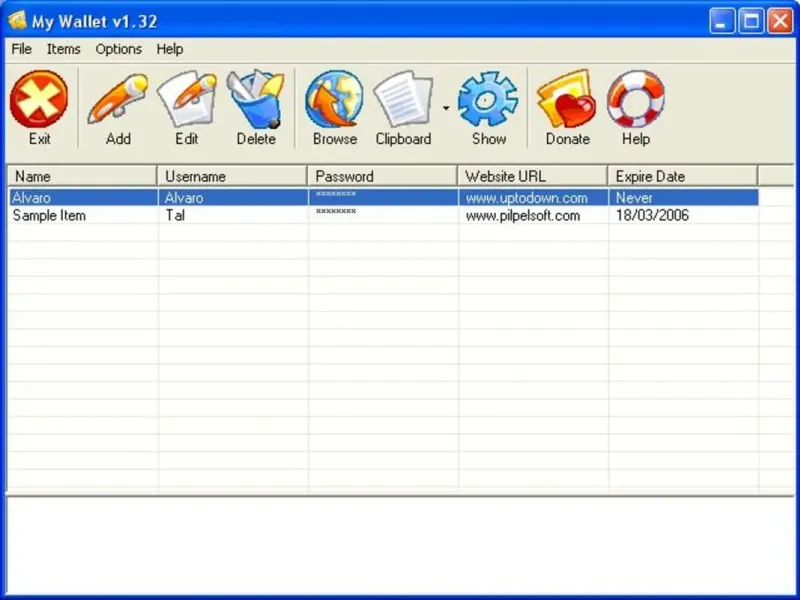Maximize the My Wallet window
The height and width of the screenshot is (600, 800).
coord(752,21)
